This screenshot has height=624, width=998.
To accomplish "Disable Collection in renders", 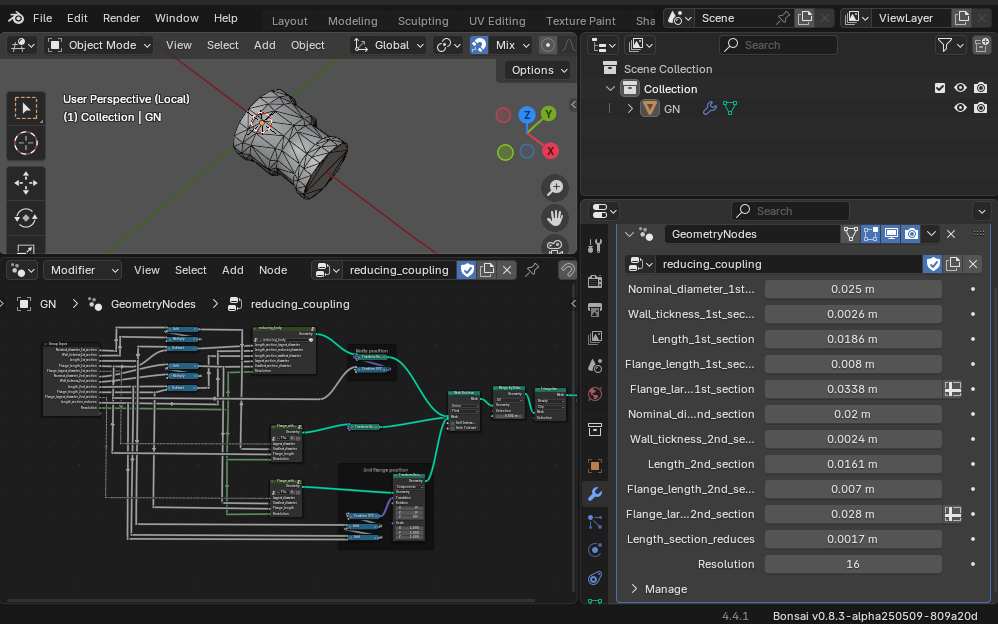I will [x=981, y=89].
